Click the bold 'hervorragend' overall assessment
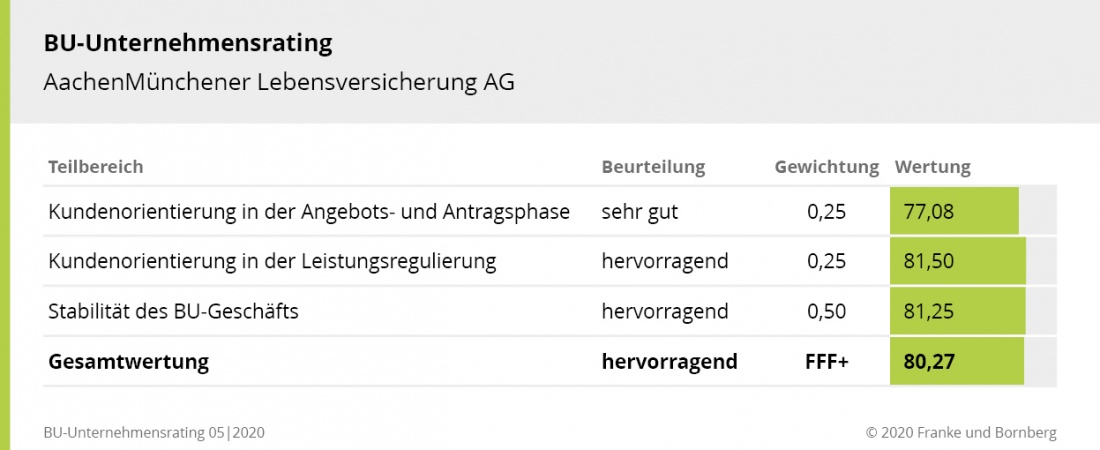Image resolution: width=1100 pixels, height=450 pixels. (x=669, y=361)
